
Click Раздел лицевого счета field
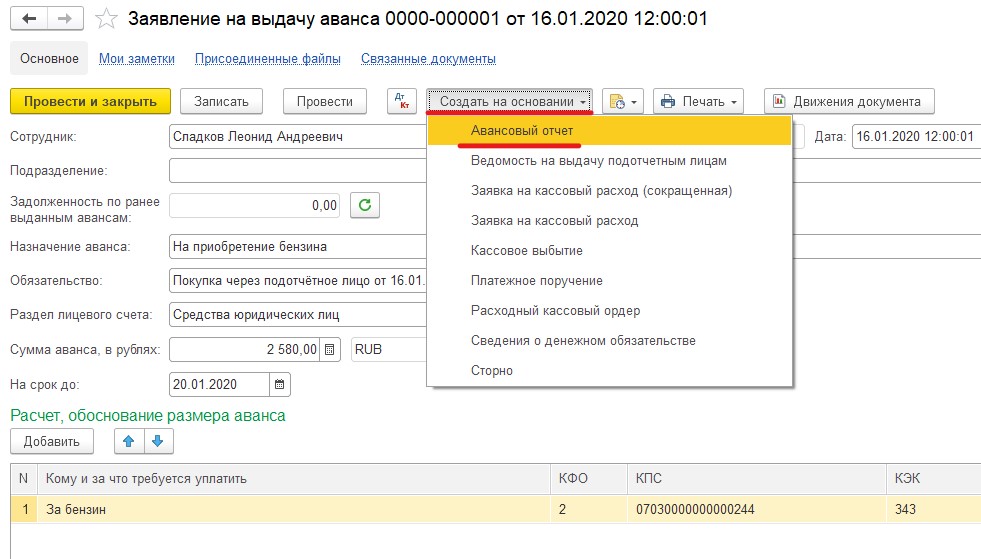[x=298, y=314]
